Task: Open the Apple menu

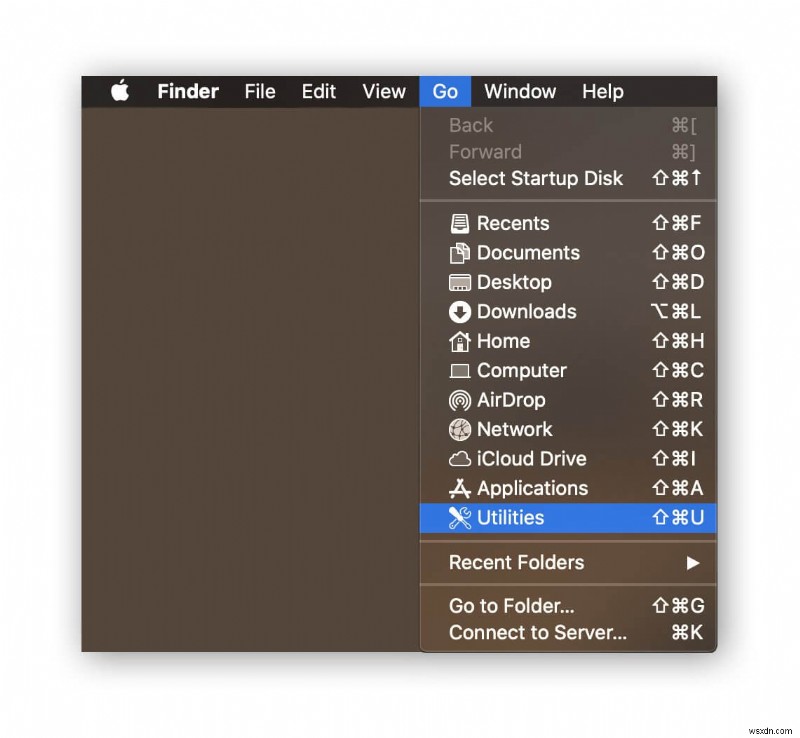Action: point(119,91)
